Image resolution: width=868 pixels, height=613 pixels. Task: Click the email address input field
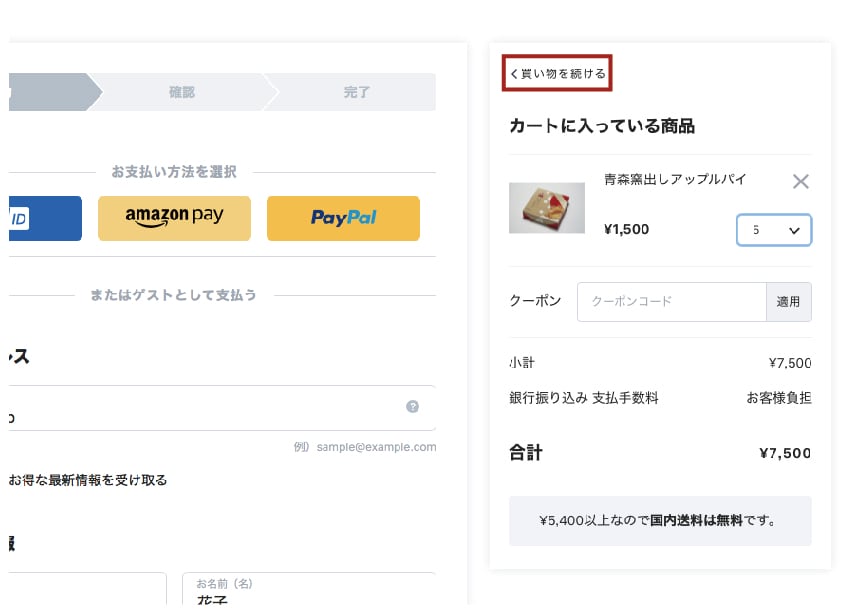coord(221,408)
